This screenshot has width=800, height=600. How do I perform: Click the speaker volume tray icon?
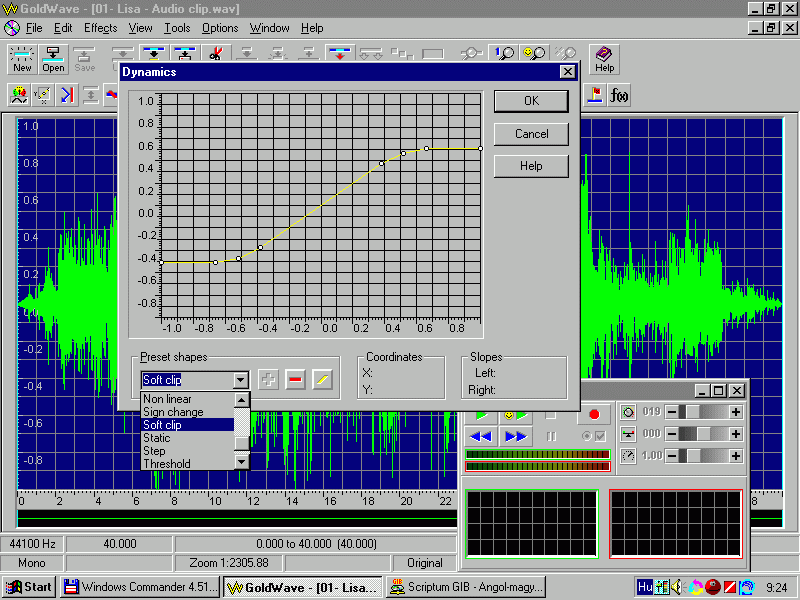tap(677, 587)
